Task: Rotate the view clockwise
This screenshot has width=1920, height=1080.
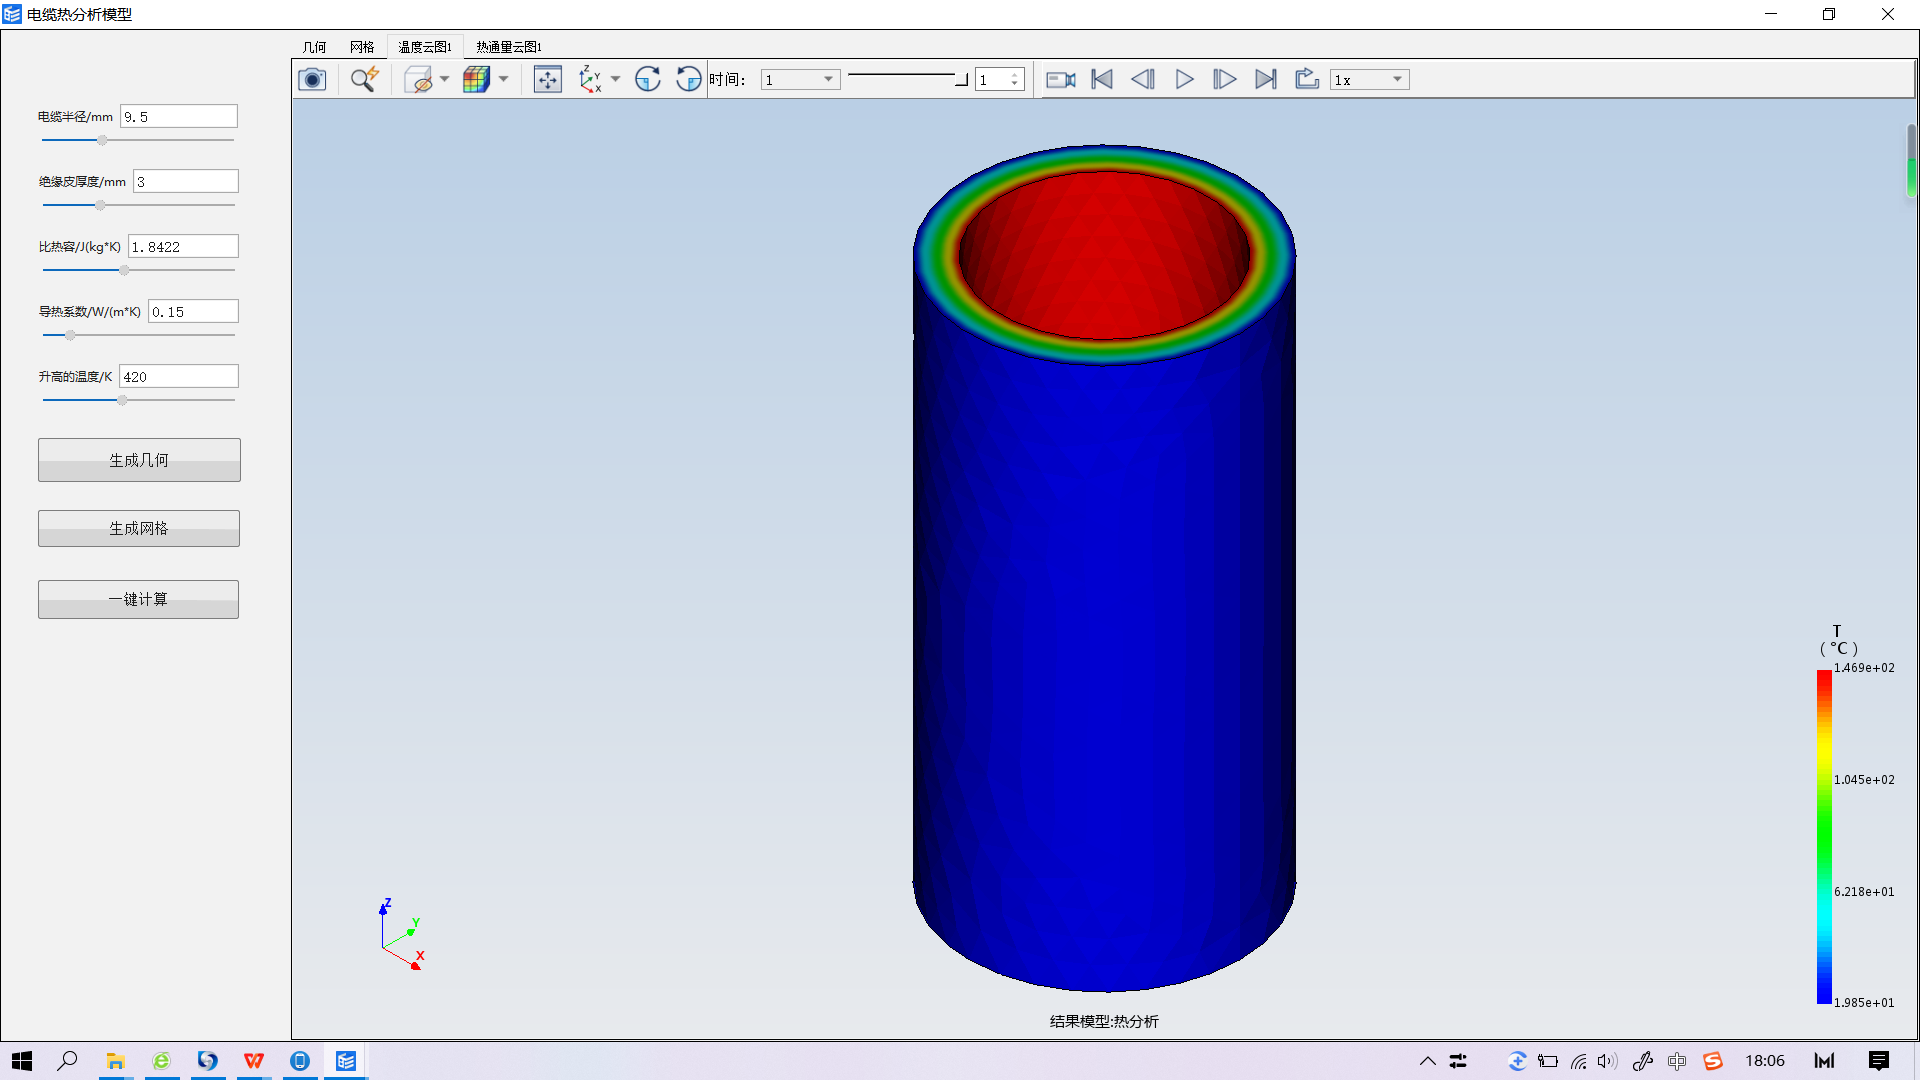Action: (x=648, y=79)
